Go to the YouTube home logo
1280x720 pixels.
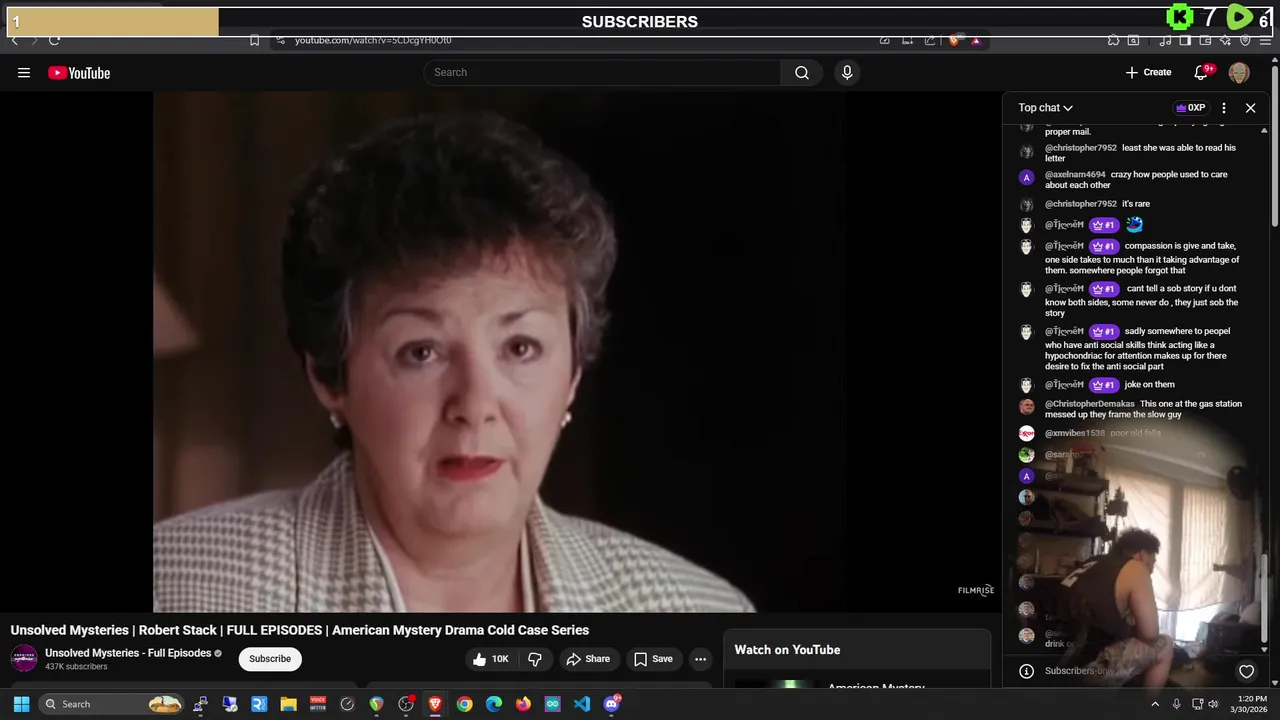[x=79, y=72]
